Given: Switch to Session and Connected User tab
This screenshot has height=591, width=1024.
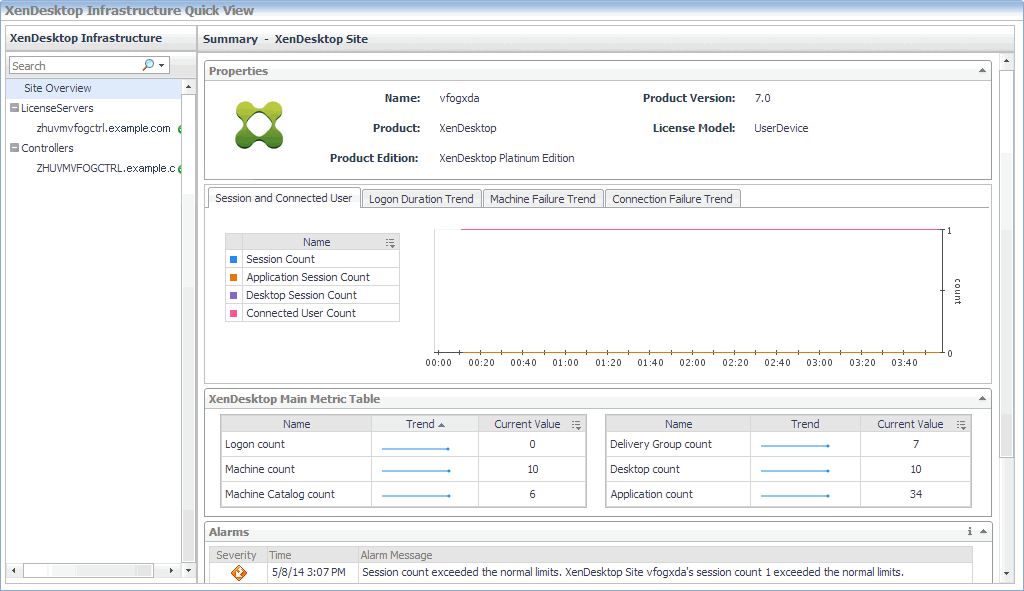Looking at the screenshot, I should click(283, 198).
